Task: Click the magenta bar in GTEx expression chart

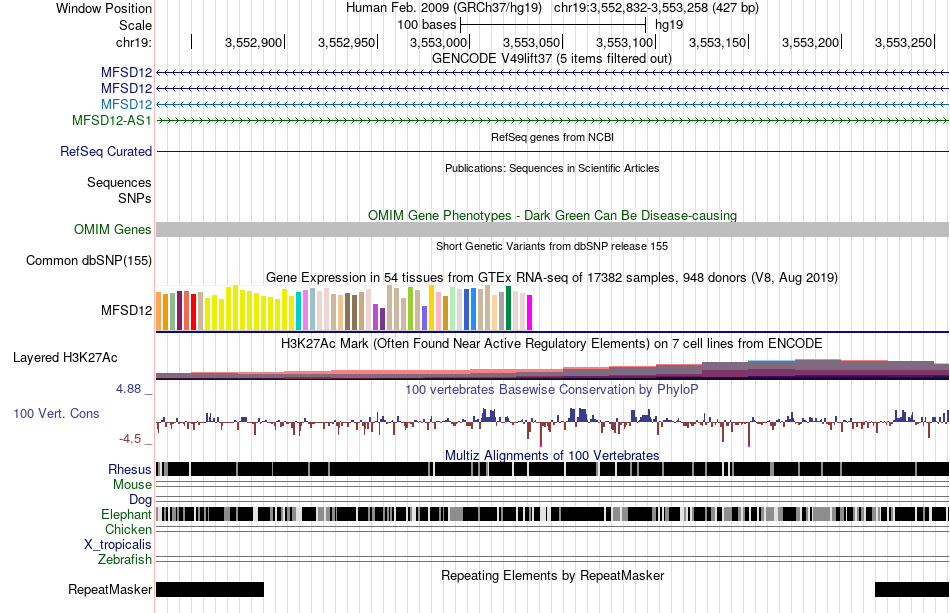Action: click(530, 313)
